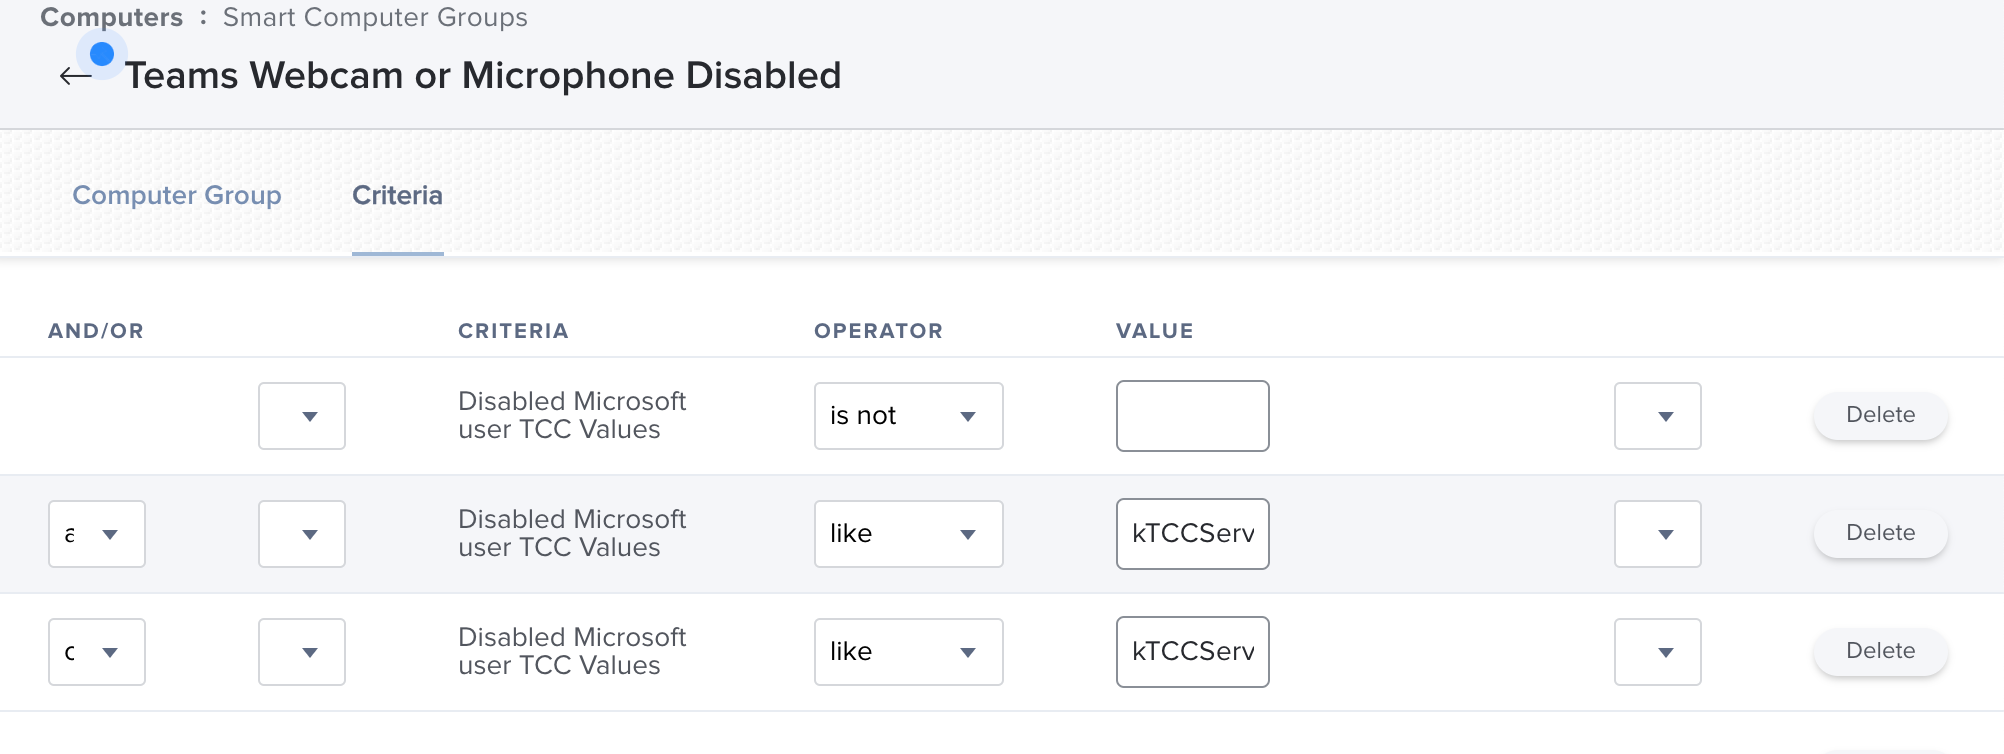Click 'Disabled Microsoft user TCC Values' in first row
2004x754 pixels.
point(572,415)
